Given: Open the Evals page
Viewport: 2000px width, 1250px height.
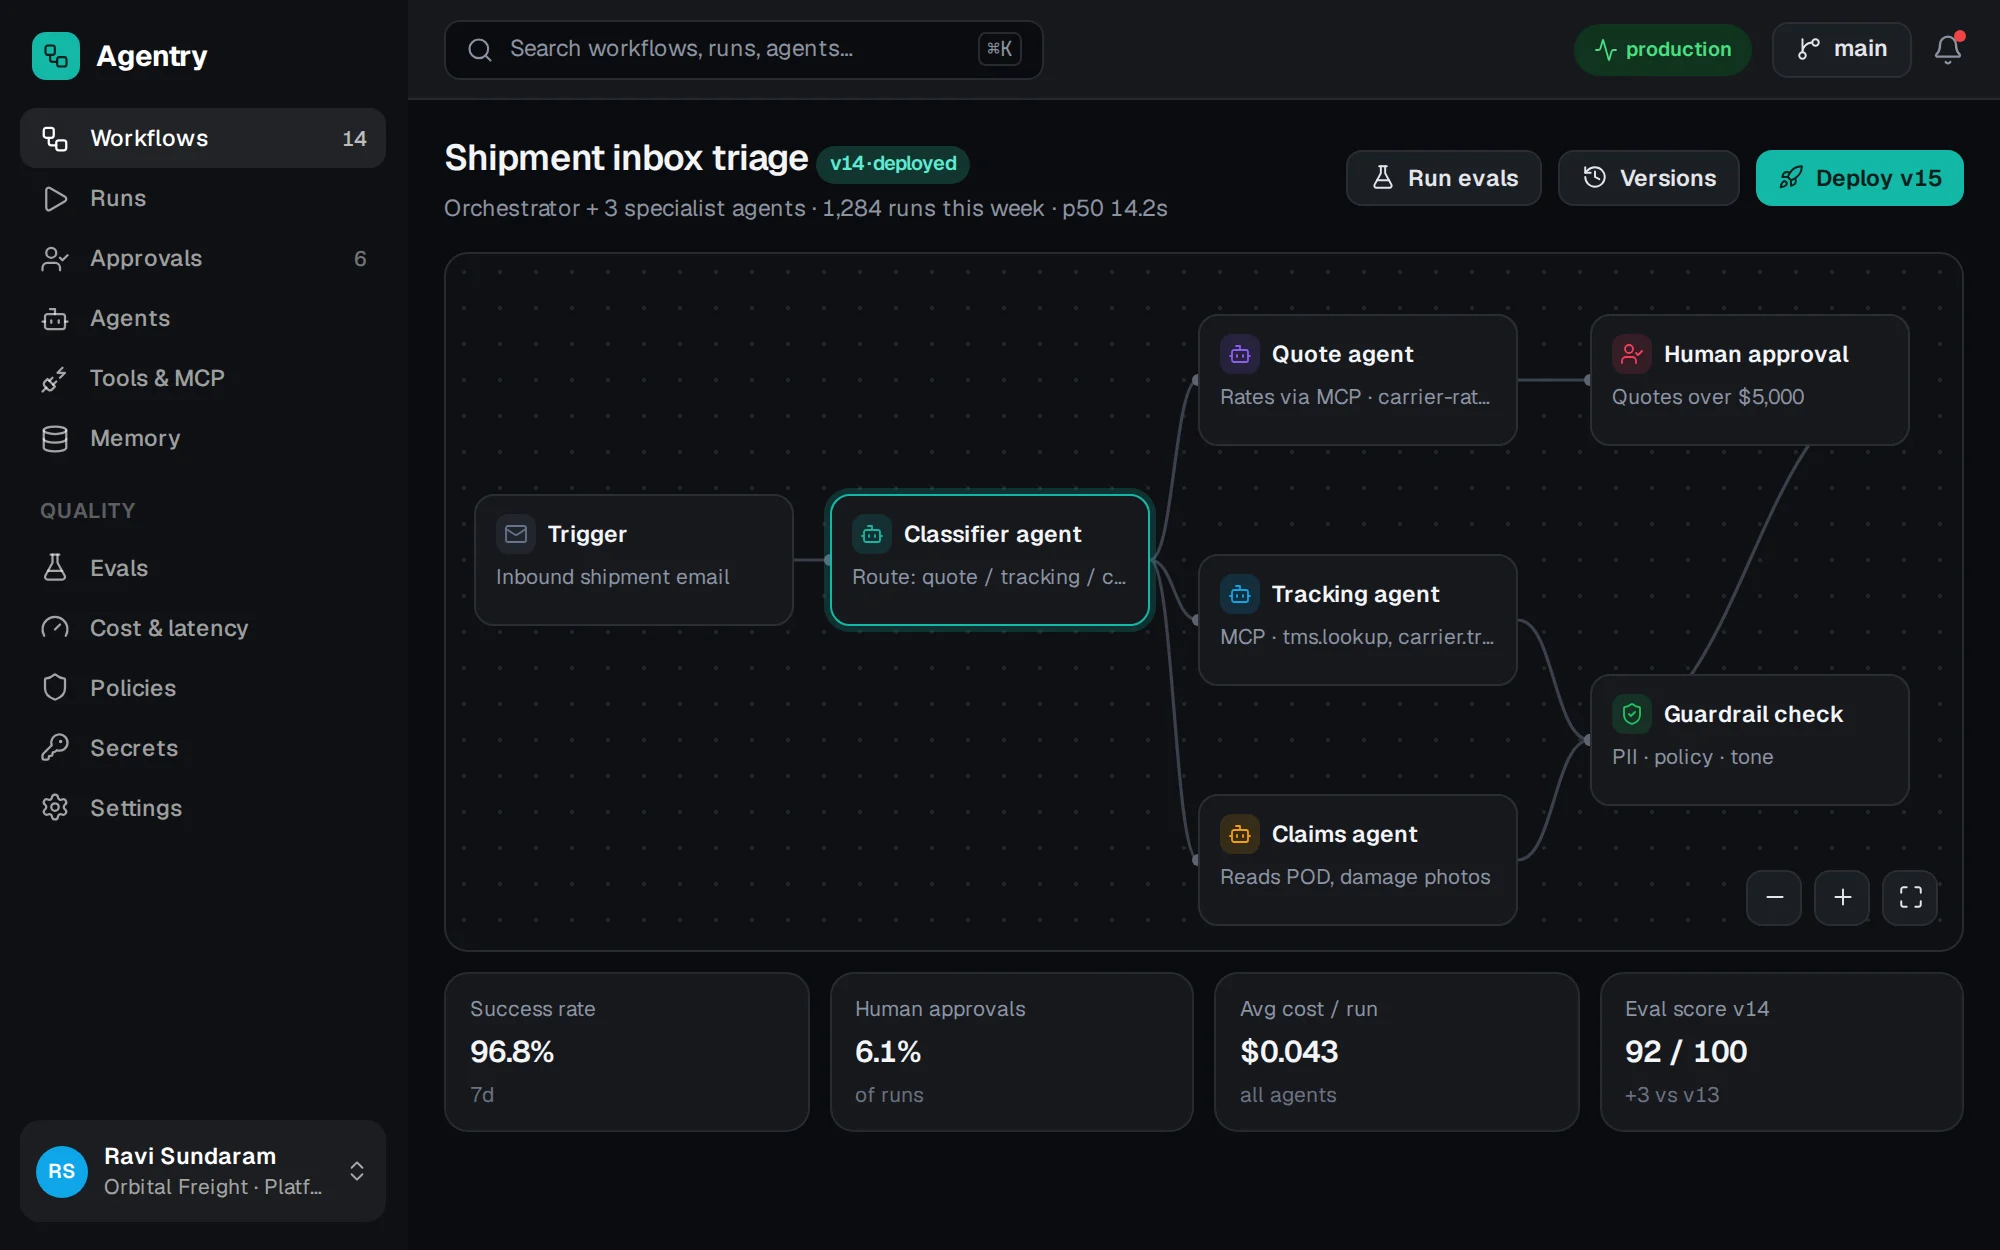Looking at the screenshot, I should pos(203,568).
